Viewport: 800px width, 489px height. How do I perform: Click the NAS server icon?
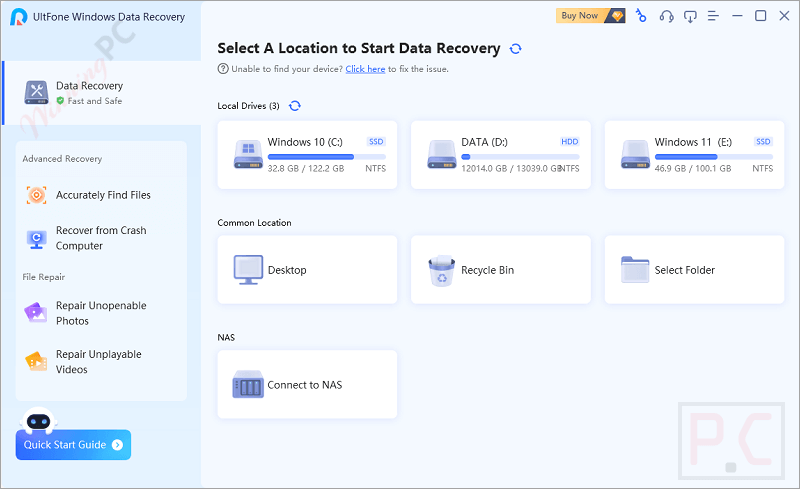tap(248, 384)
